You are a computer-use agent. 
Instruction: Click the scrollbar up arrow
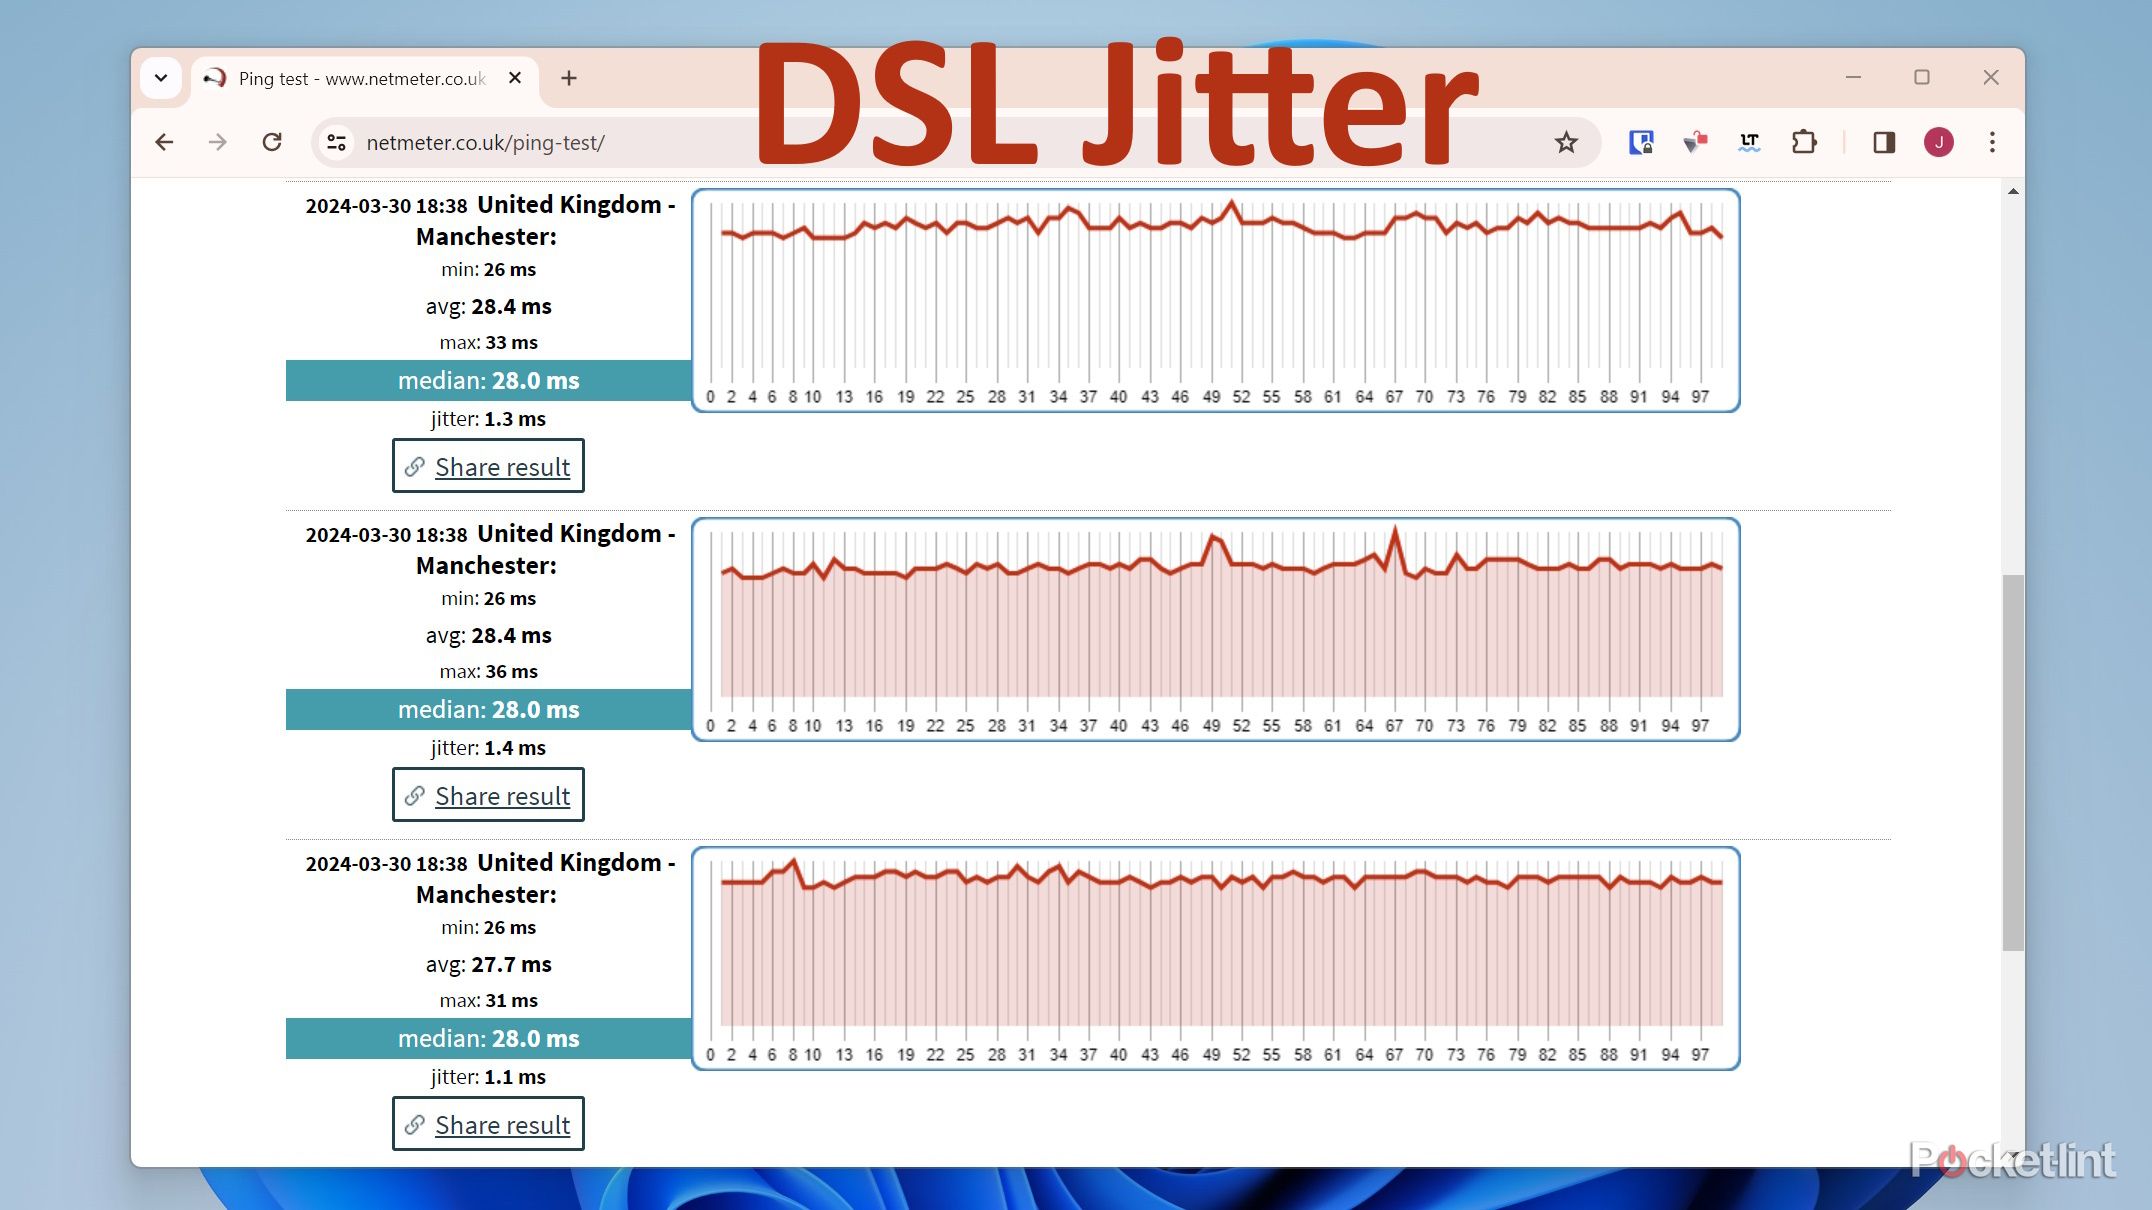tap(2012, 191)
